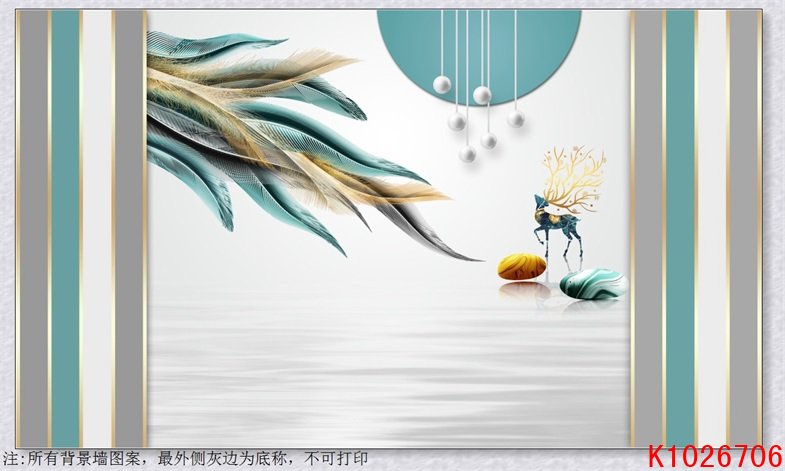Click the teal half-circle at top
This screenshot has height=471, width=785.
coord(479,56)
